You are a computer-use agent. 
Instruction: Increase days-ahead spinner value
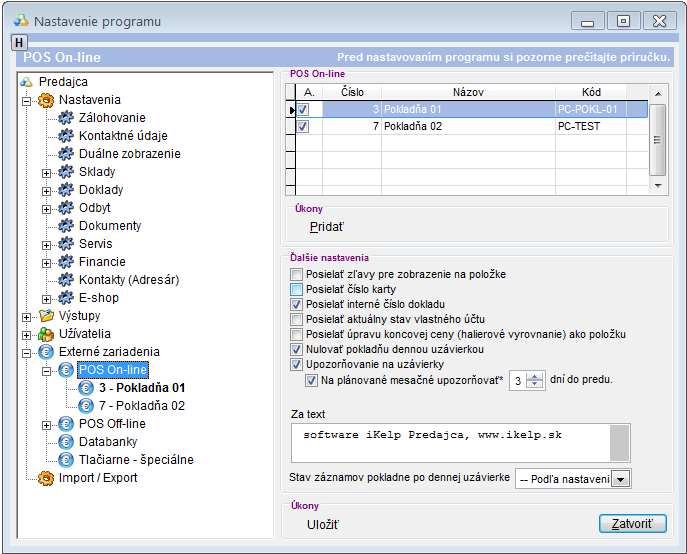pyautogui.click(x=535, y=376)
